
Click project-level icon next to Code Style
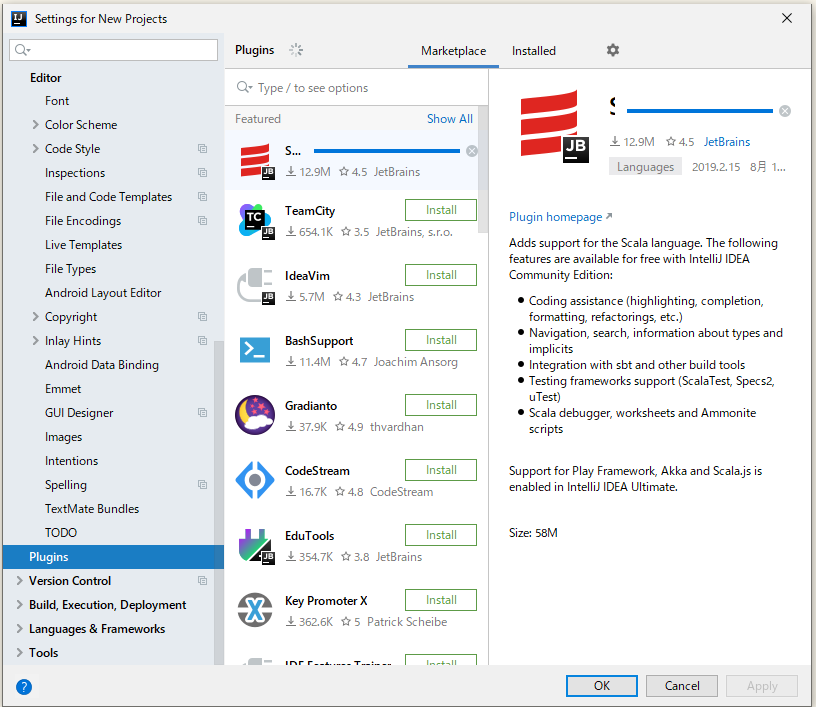pos(202,149)
